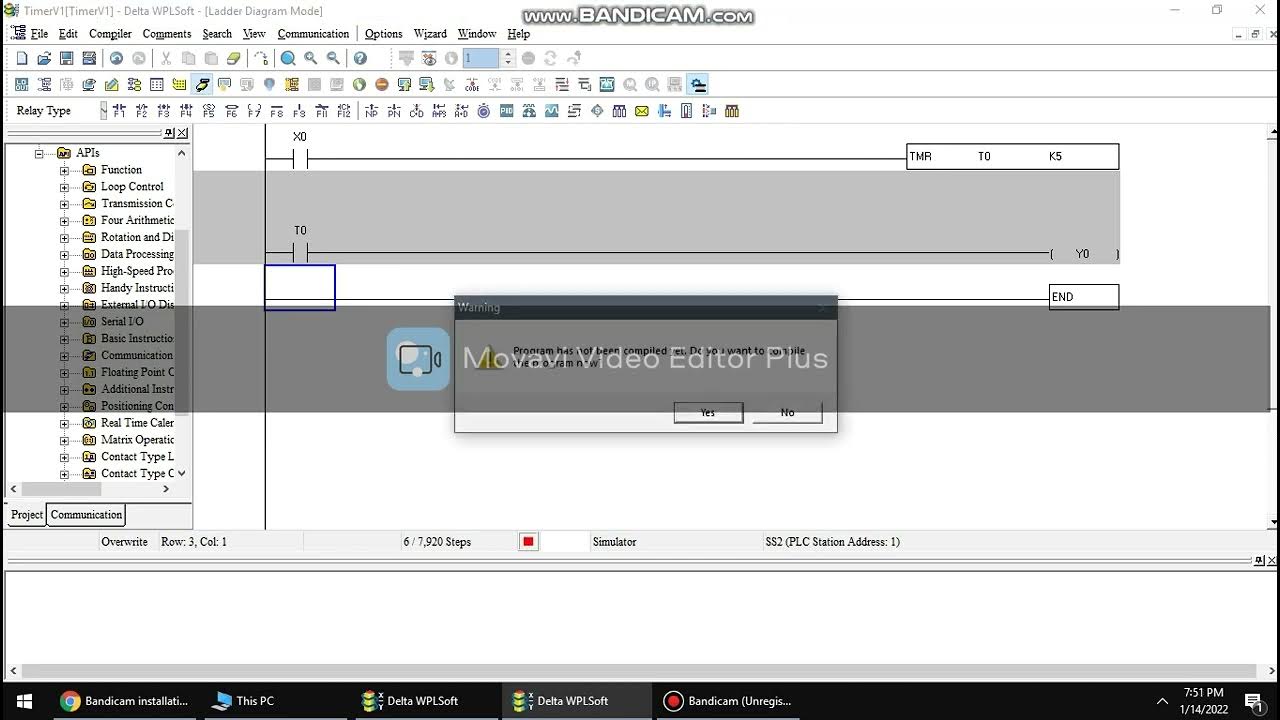This screenshot has height=720, width=1280.
Task: Expand the Function folder
Action: pyautogui.click(x=64, y=170)
